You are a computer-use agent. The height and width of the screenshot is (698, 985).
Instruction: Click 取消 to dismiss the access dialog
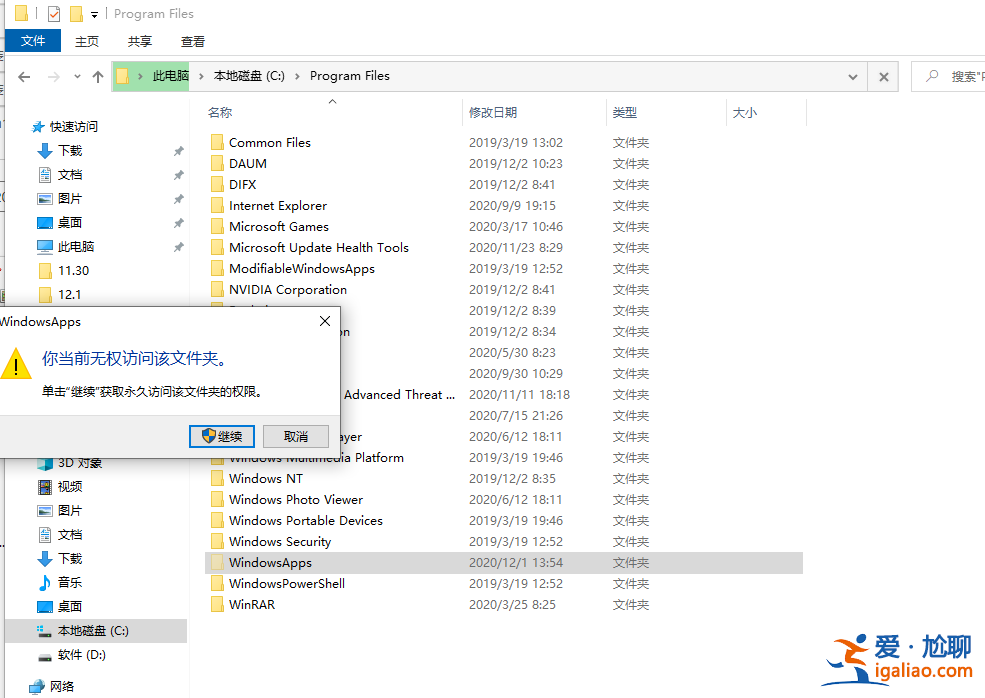(297, 436)
